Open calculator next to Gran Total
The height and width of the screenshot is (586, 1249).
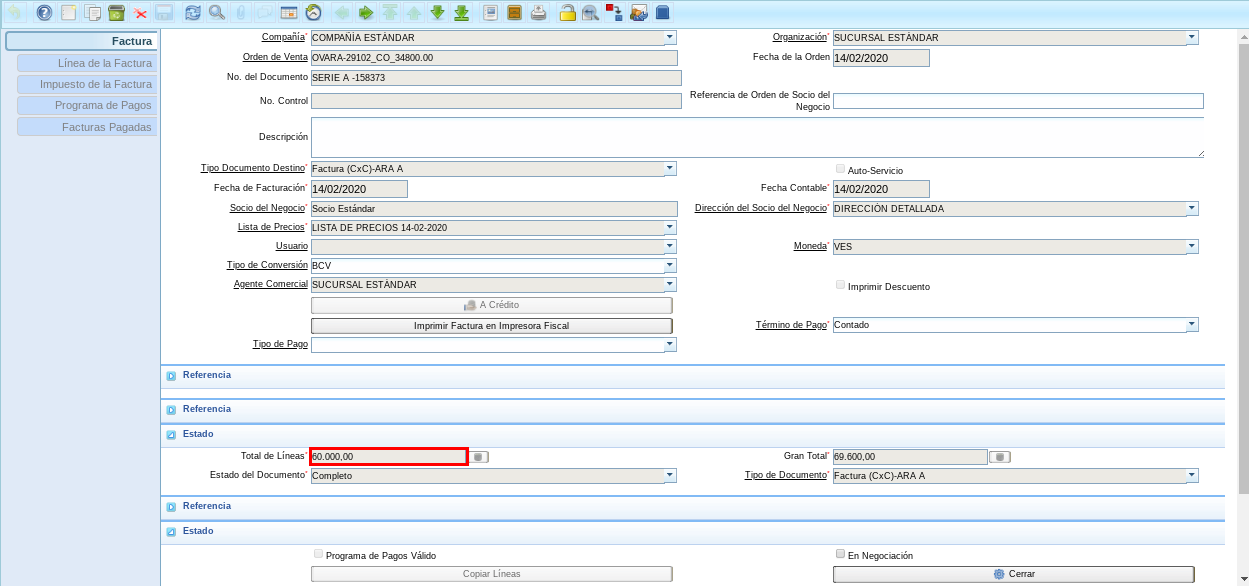(999, 457)
